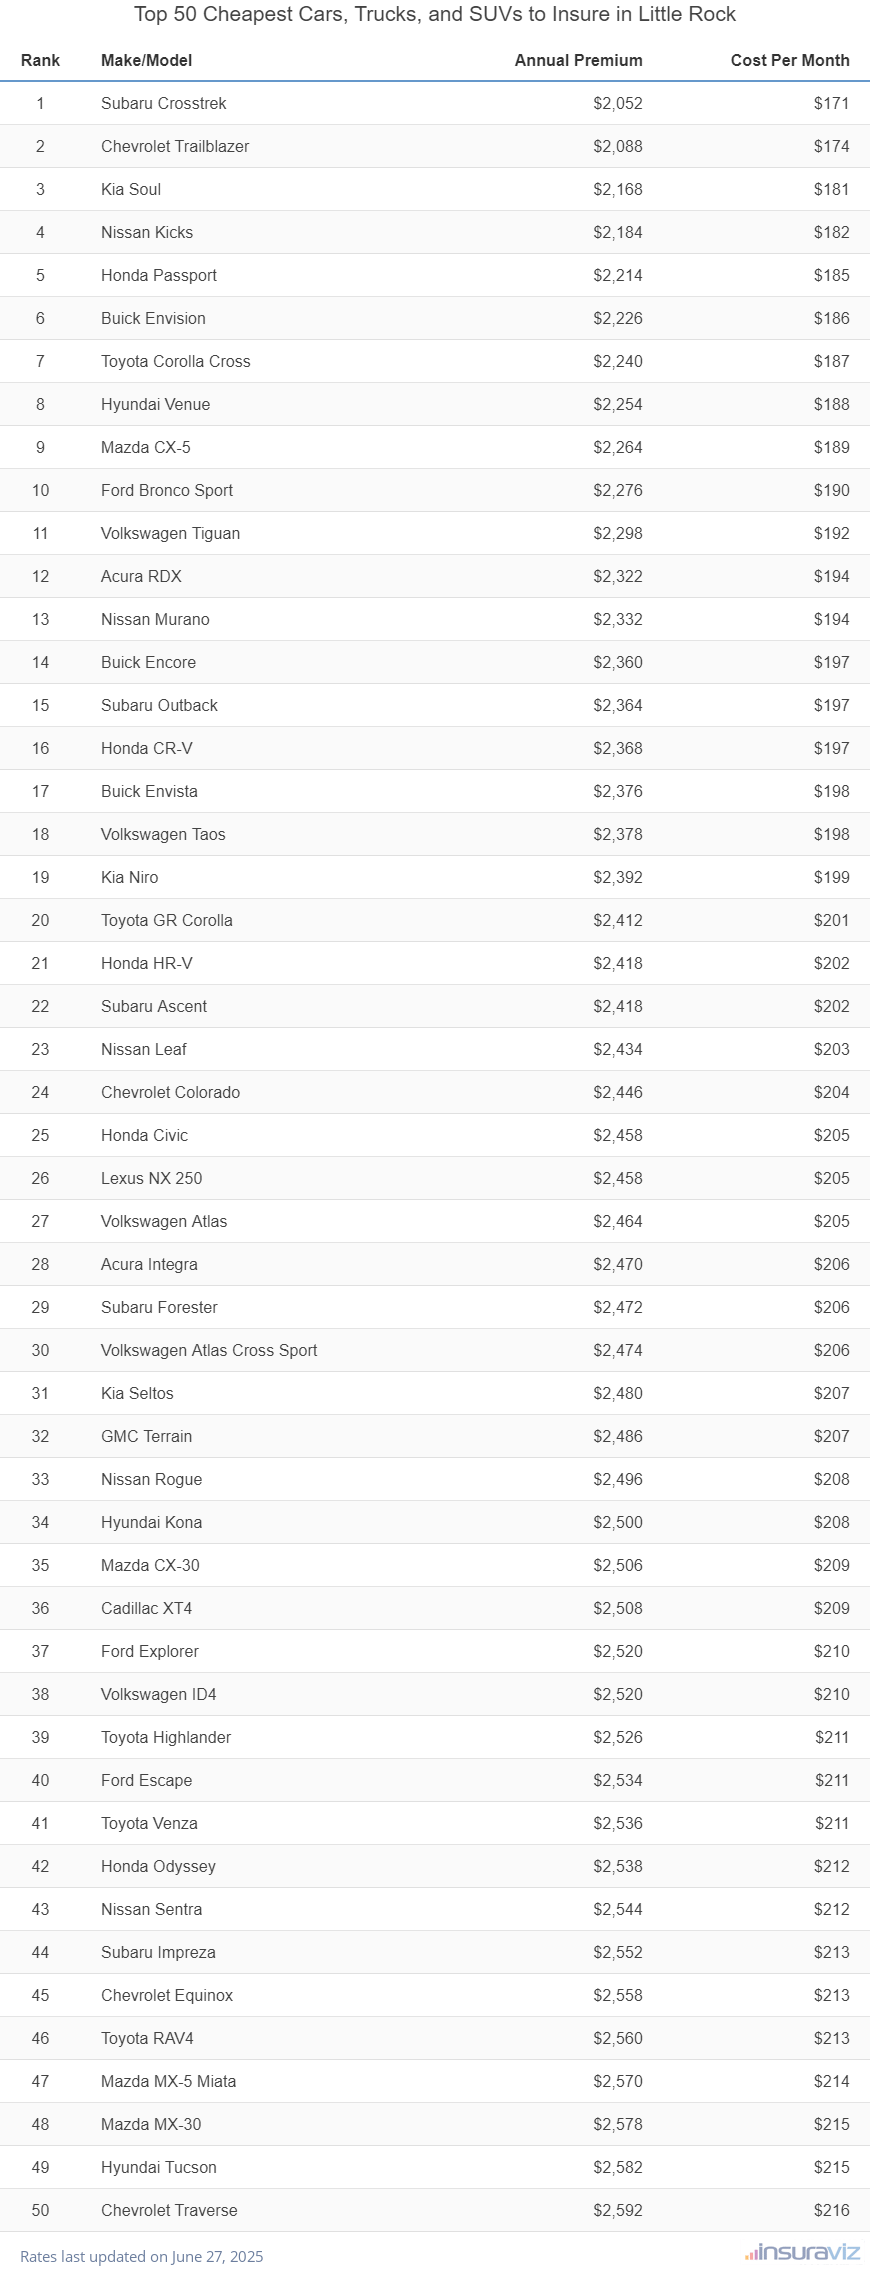Sort by the Make/Model column header

pyautogui.click(x=146, y=60)
